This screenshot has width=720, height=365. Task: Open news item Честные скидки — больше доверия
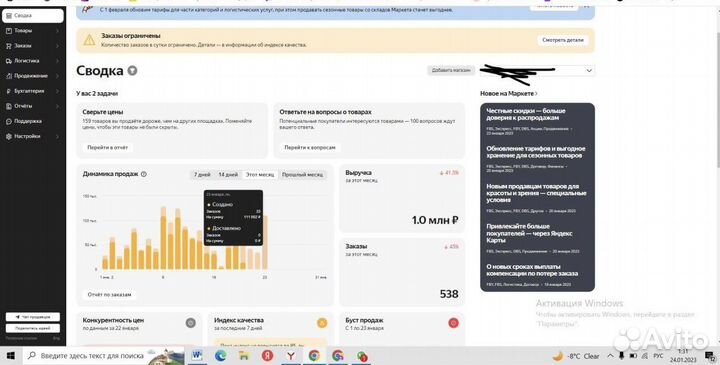[526, 114]
